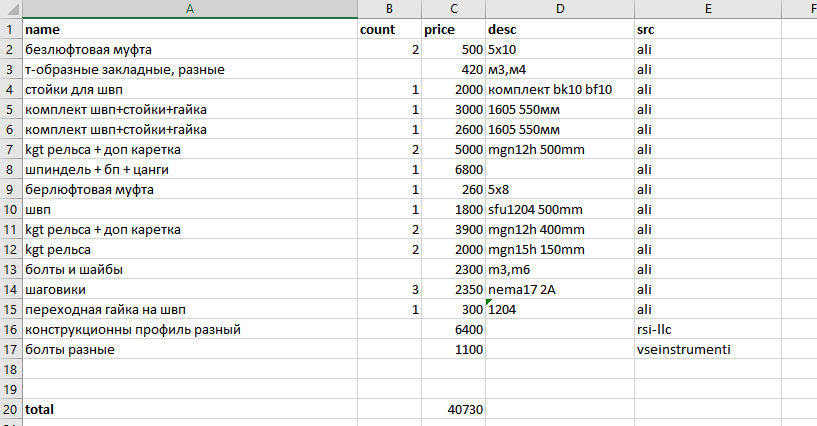
Task: Click the select-all corner triangle
Action: pos(11,9)
